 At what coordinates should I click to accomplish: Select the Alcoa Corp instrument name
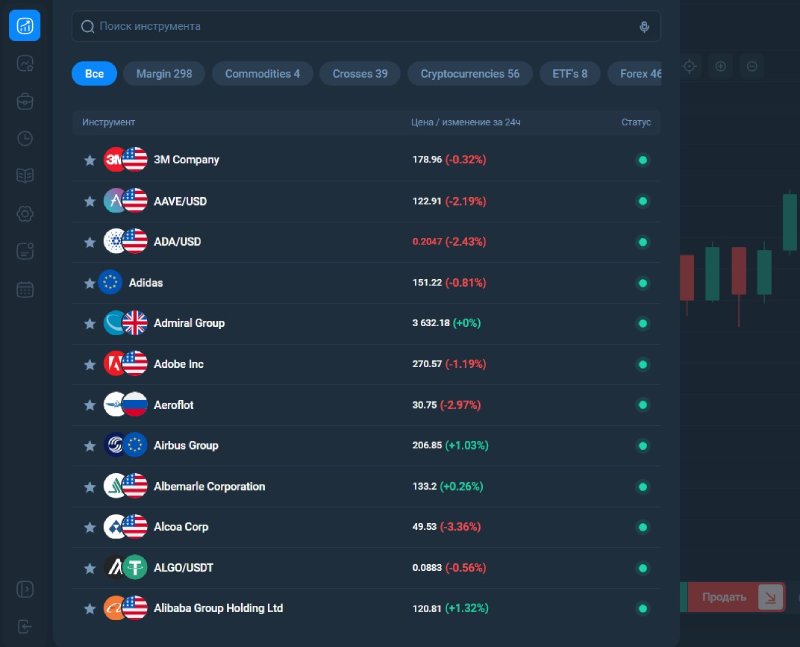click(181, 527)
